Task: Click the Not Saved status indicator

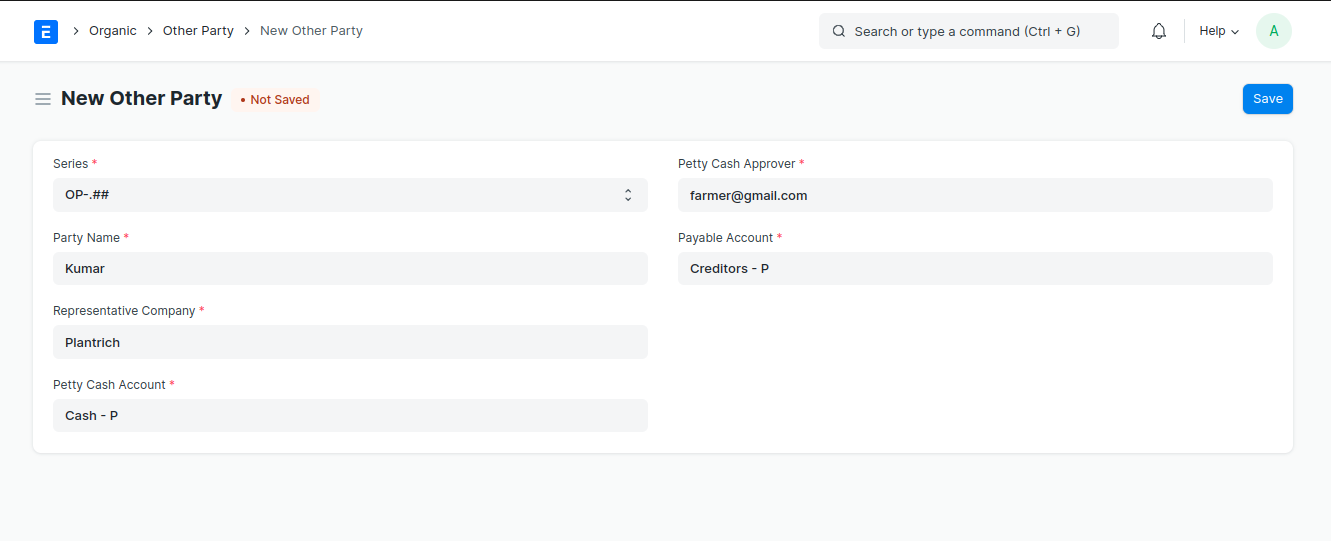Action: pos(276,100)
